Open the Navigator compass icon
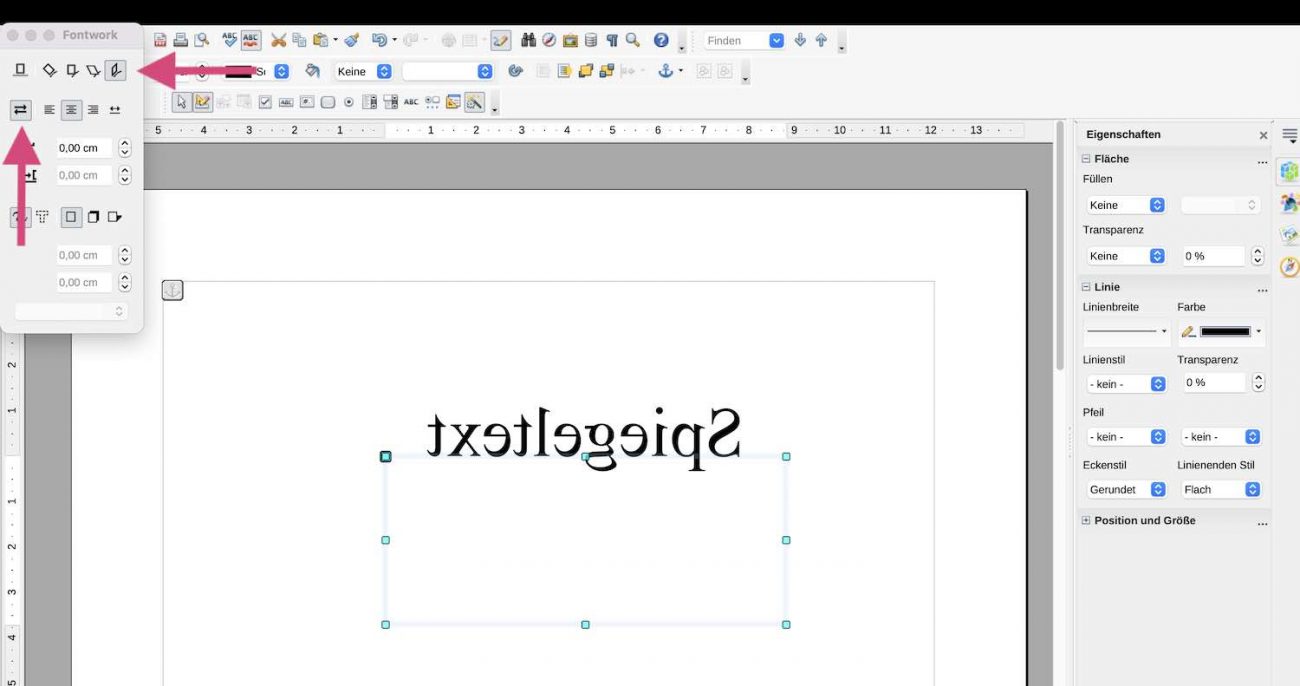 [549, 40]
